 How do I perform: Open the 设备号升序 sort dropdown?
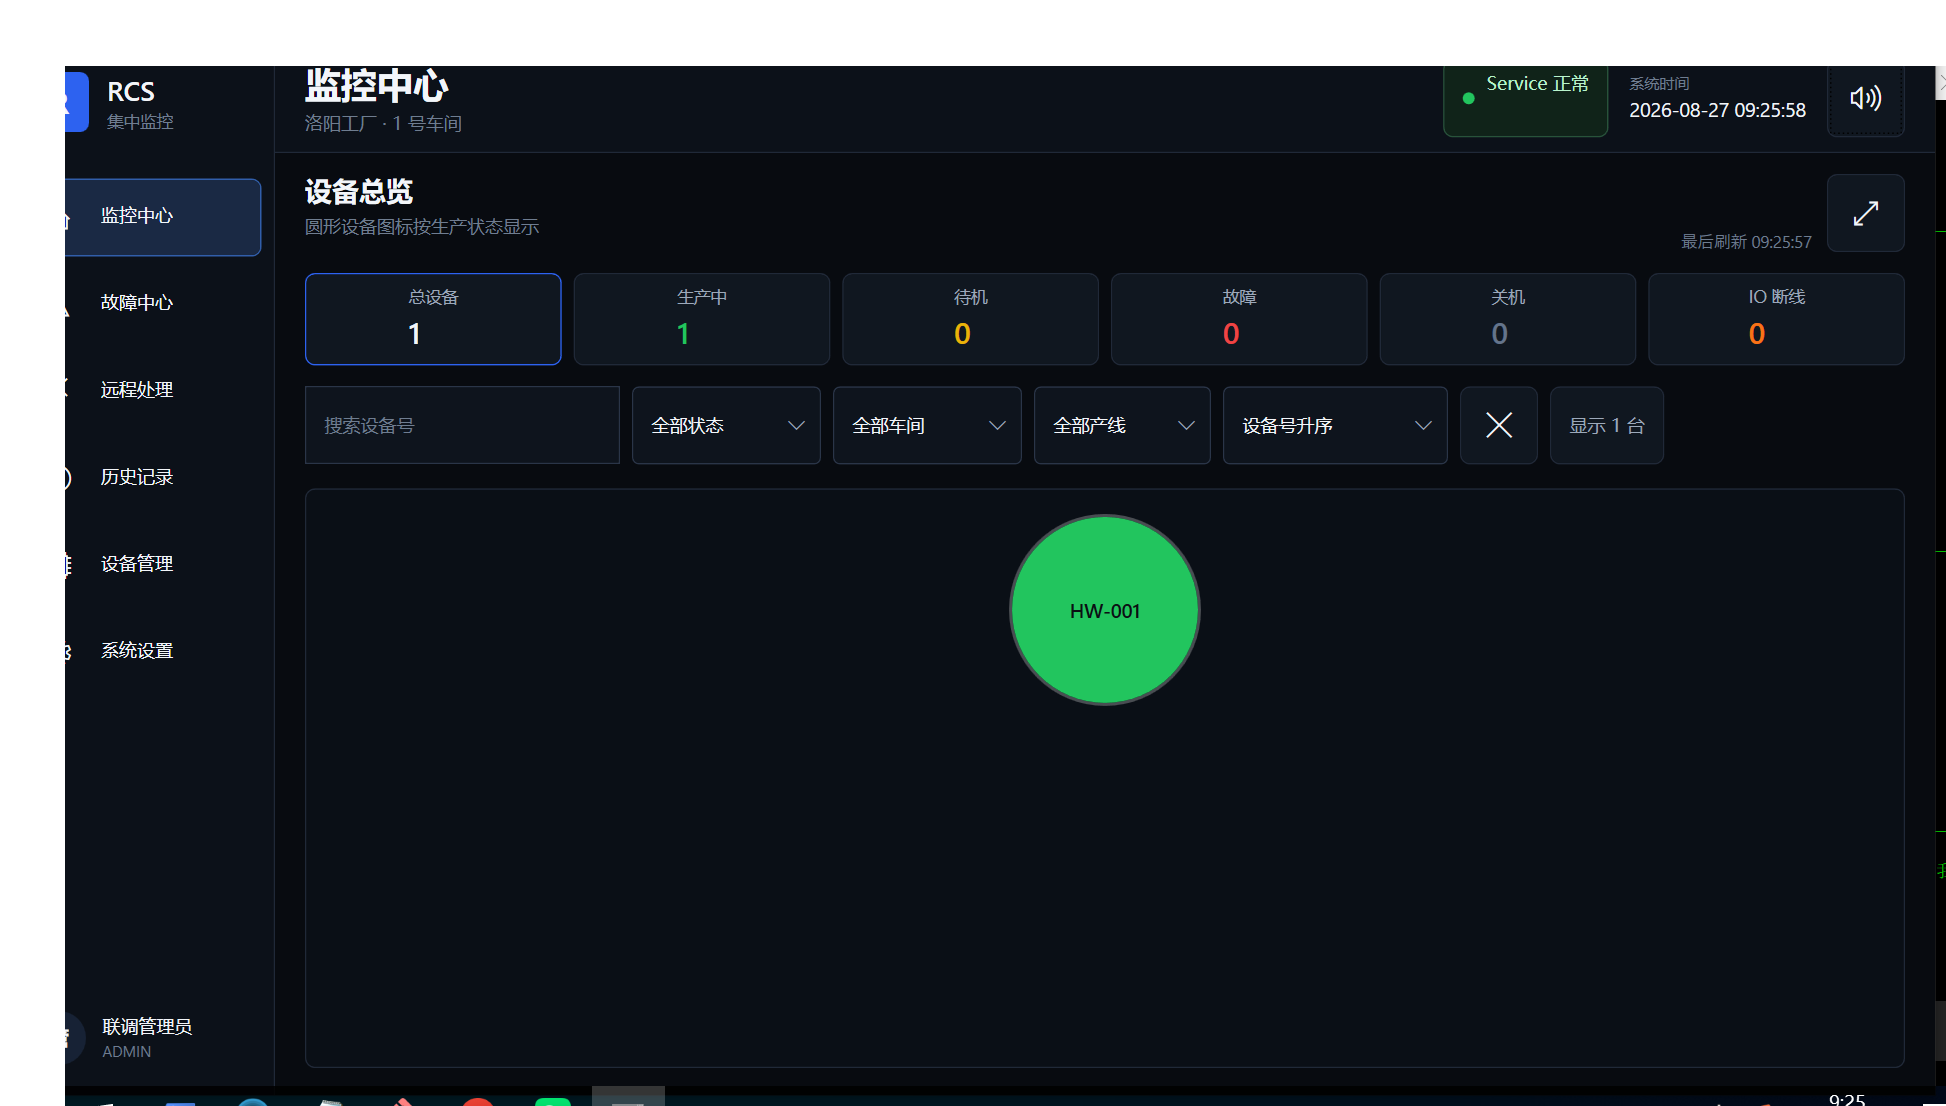[x=1335, y=425]
